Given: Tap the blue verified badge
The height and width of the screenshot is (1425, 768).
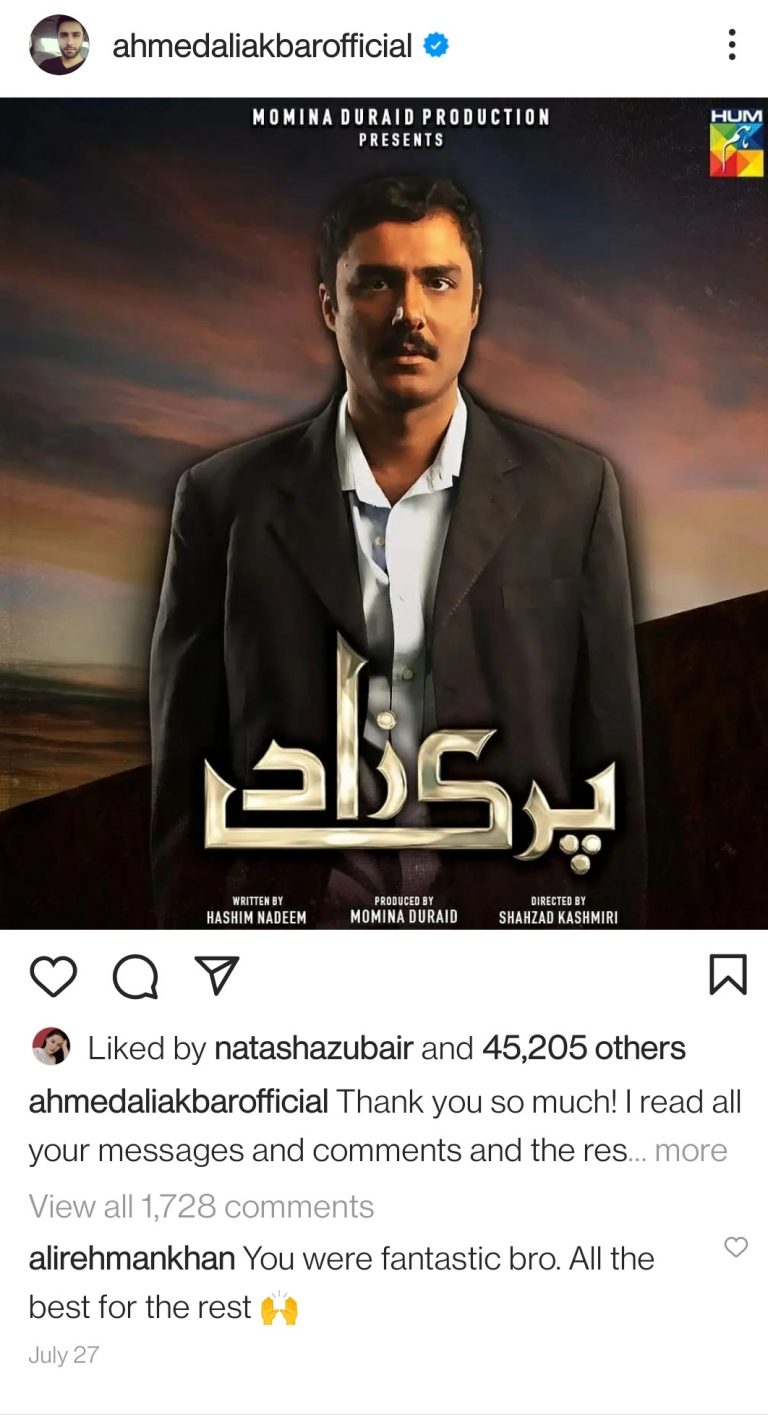Looking at the screenshot, I should pyautogui.click(x=435, y=45).
